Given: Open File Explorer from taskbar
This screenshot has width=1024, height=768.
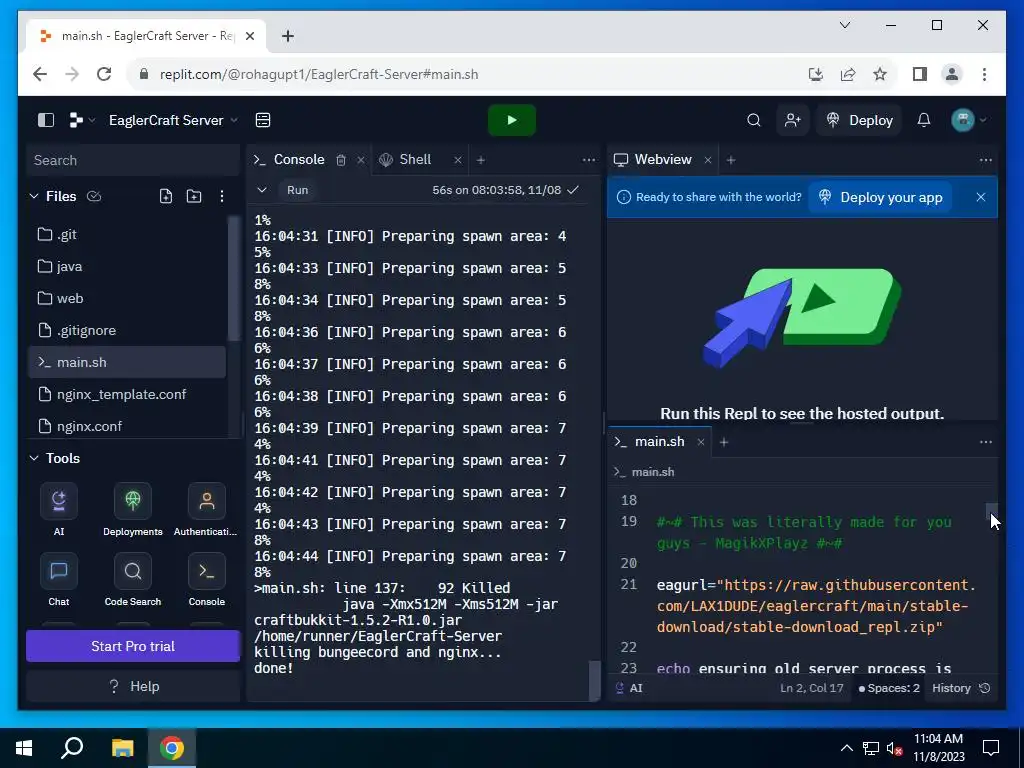Looking at the screenshot, I should pos(123,748).
